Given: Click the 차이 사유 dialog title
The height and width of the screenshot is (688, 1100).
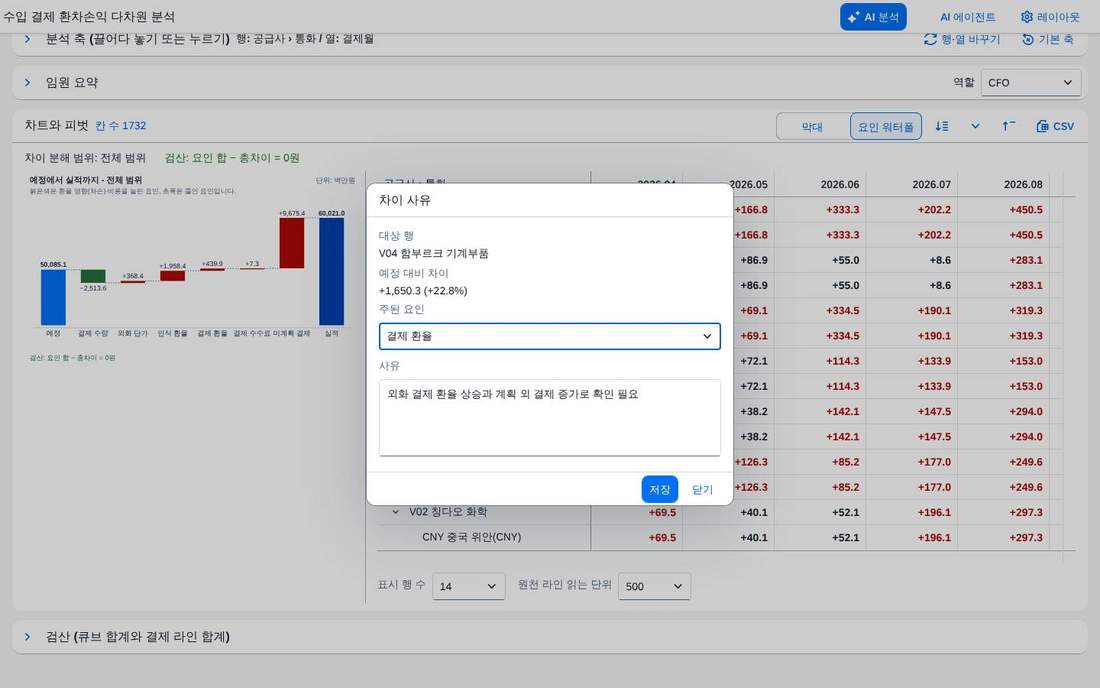Looking at the screenshot, I should (405, 200).
